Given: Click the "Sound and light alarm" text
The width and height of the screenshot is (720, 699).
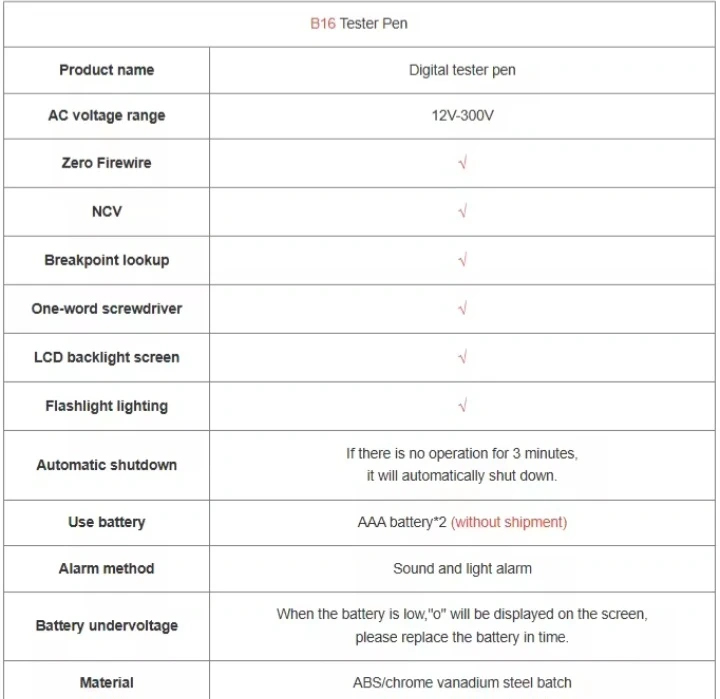Looking at the screenshot, I should coord(462,569).
